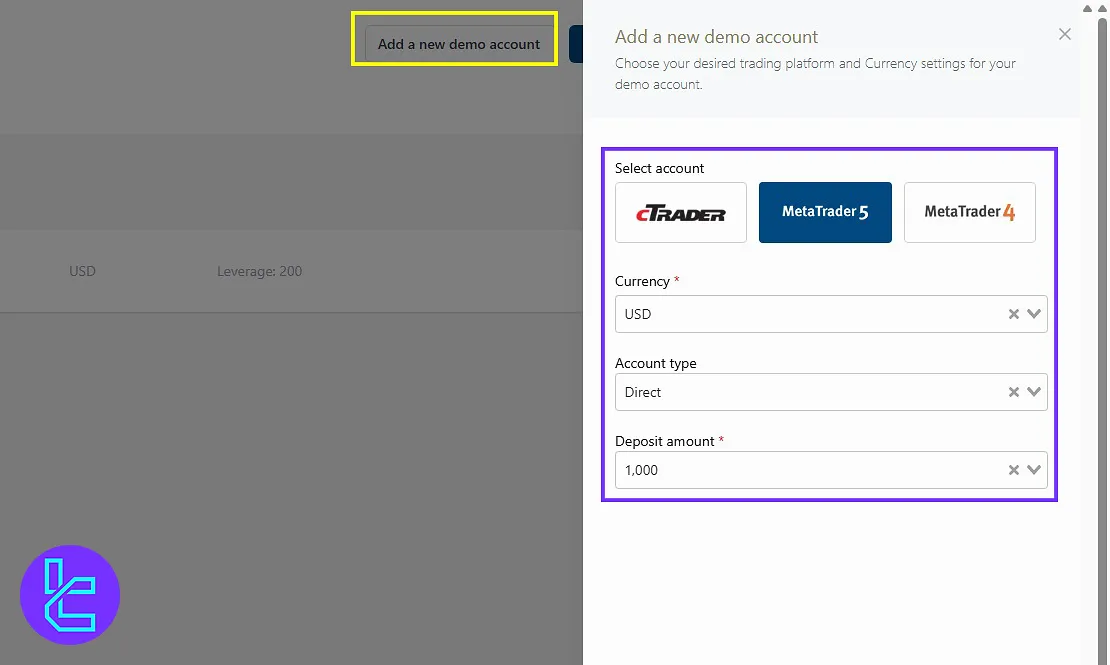Close the Add a new demo account panel
This screenshot has width=1110, height=665.
pyautogui.click(x=1065, y=34)
